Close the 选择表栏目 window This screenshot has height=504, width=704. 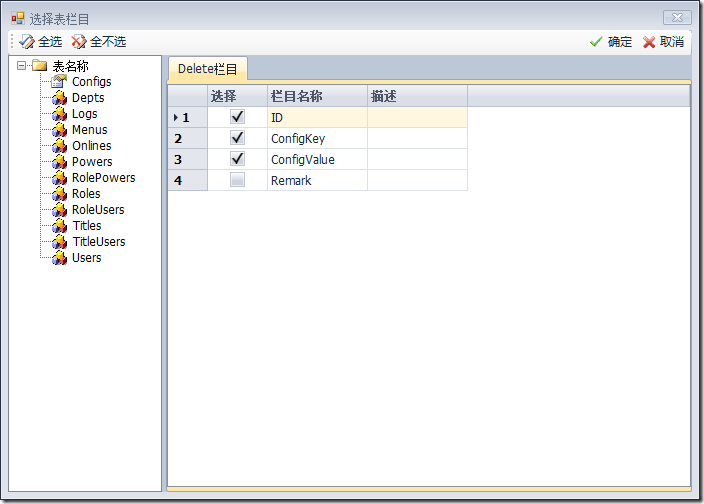click(x=677, y=18)
